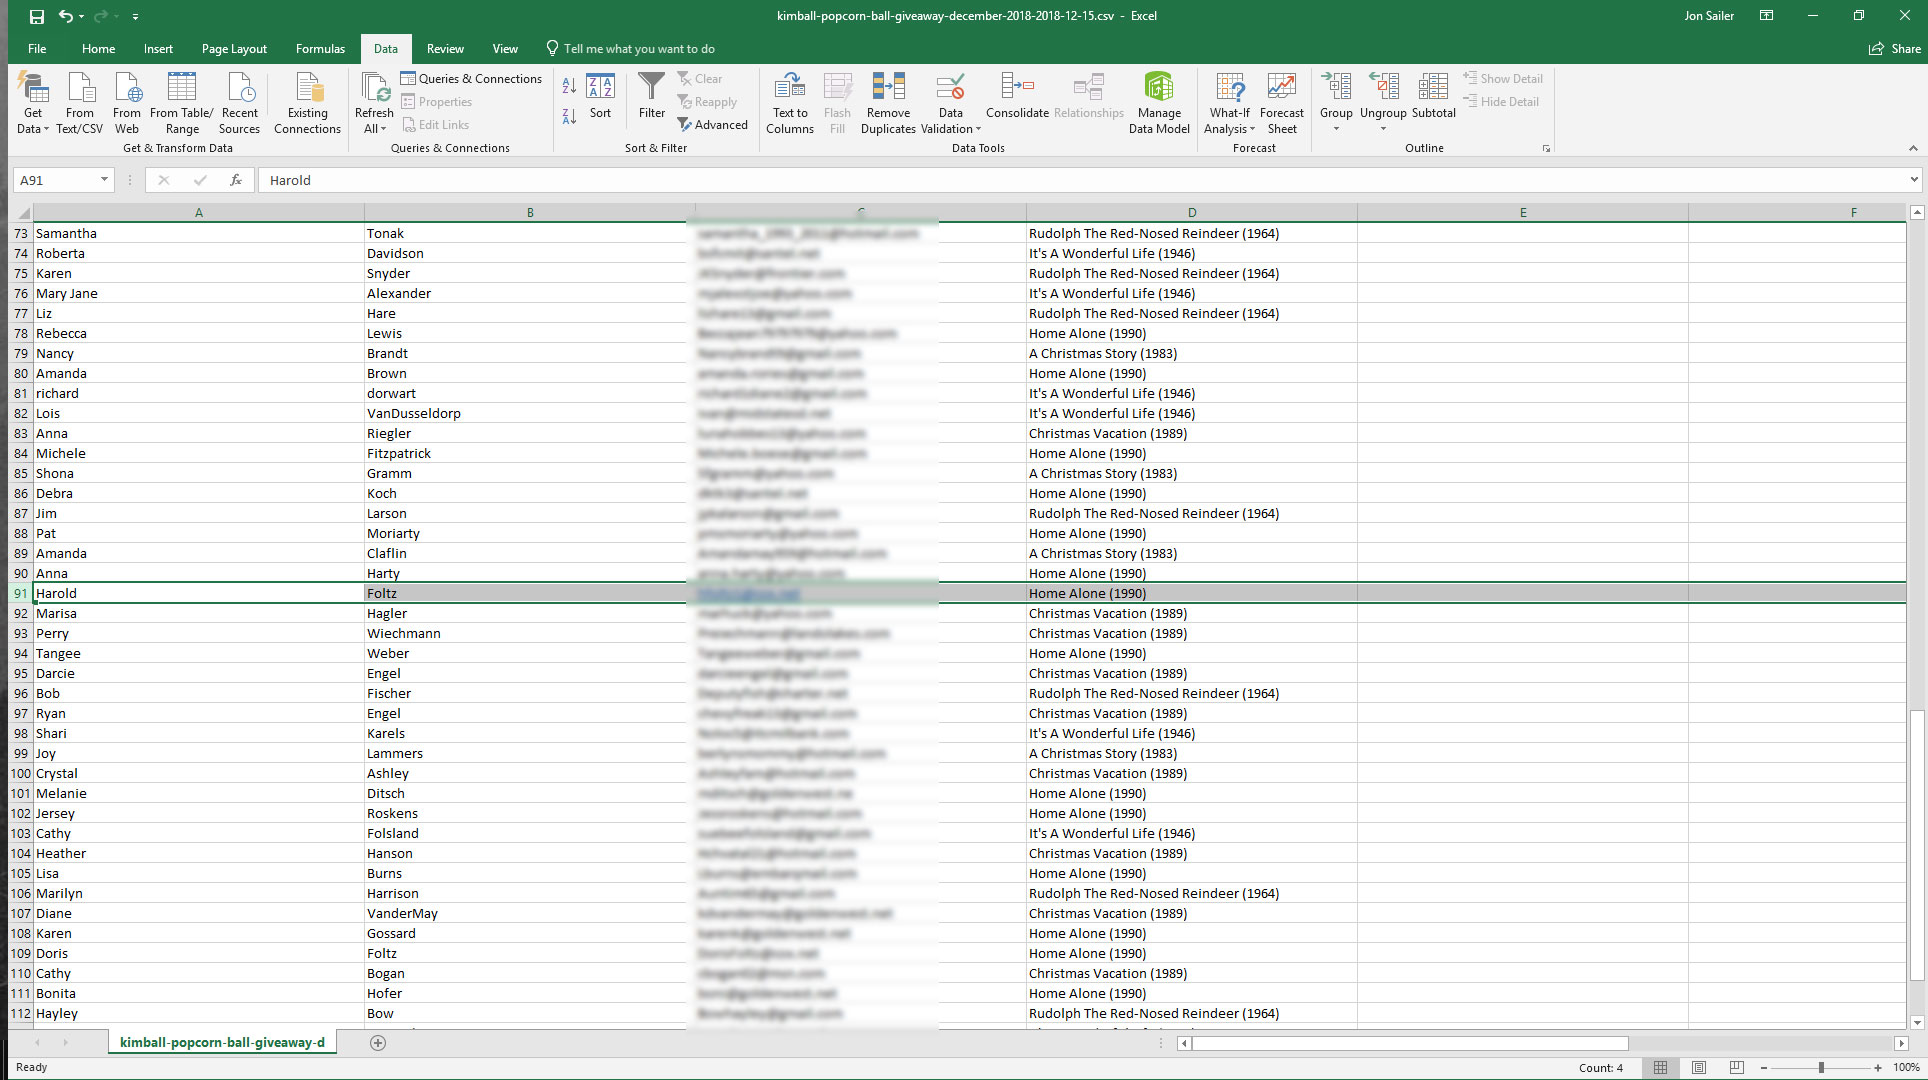Click Queries & Connections button
The image size is (1928, 1080).
471,78
